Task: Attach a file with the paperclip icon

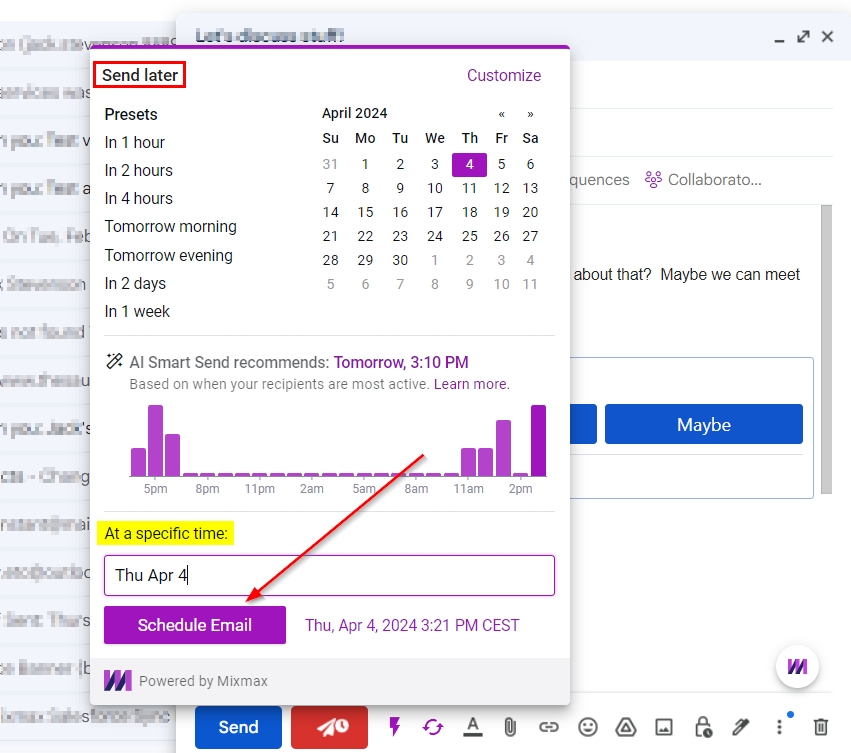Action: [510, 727]
